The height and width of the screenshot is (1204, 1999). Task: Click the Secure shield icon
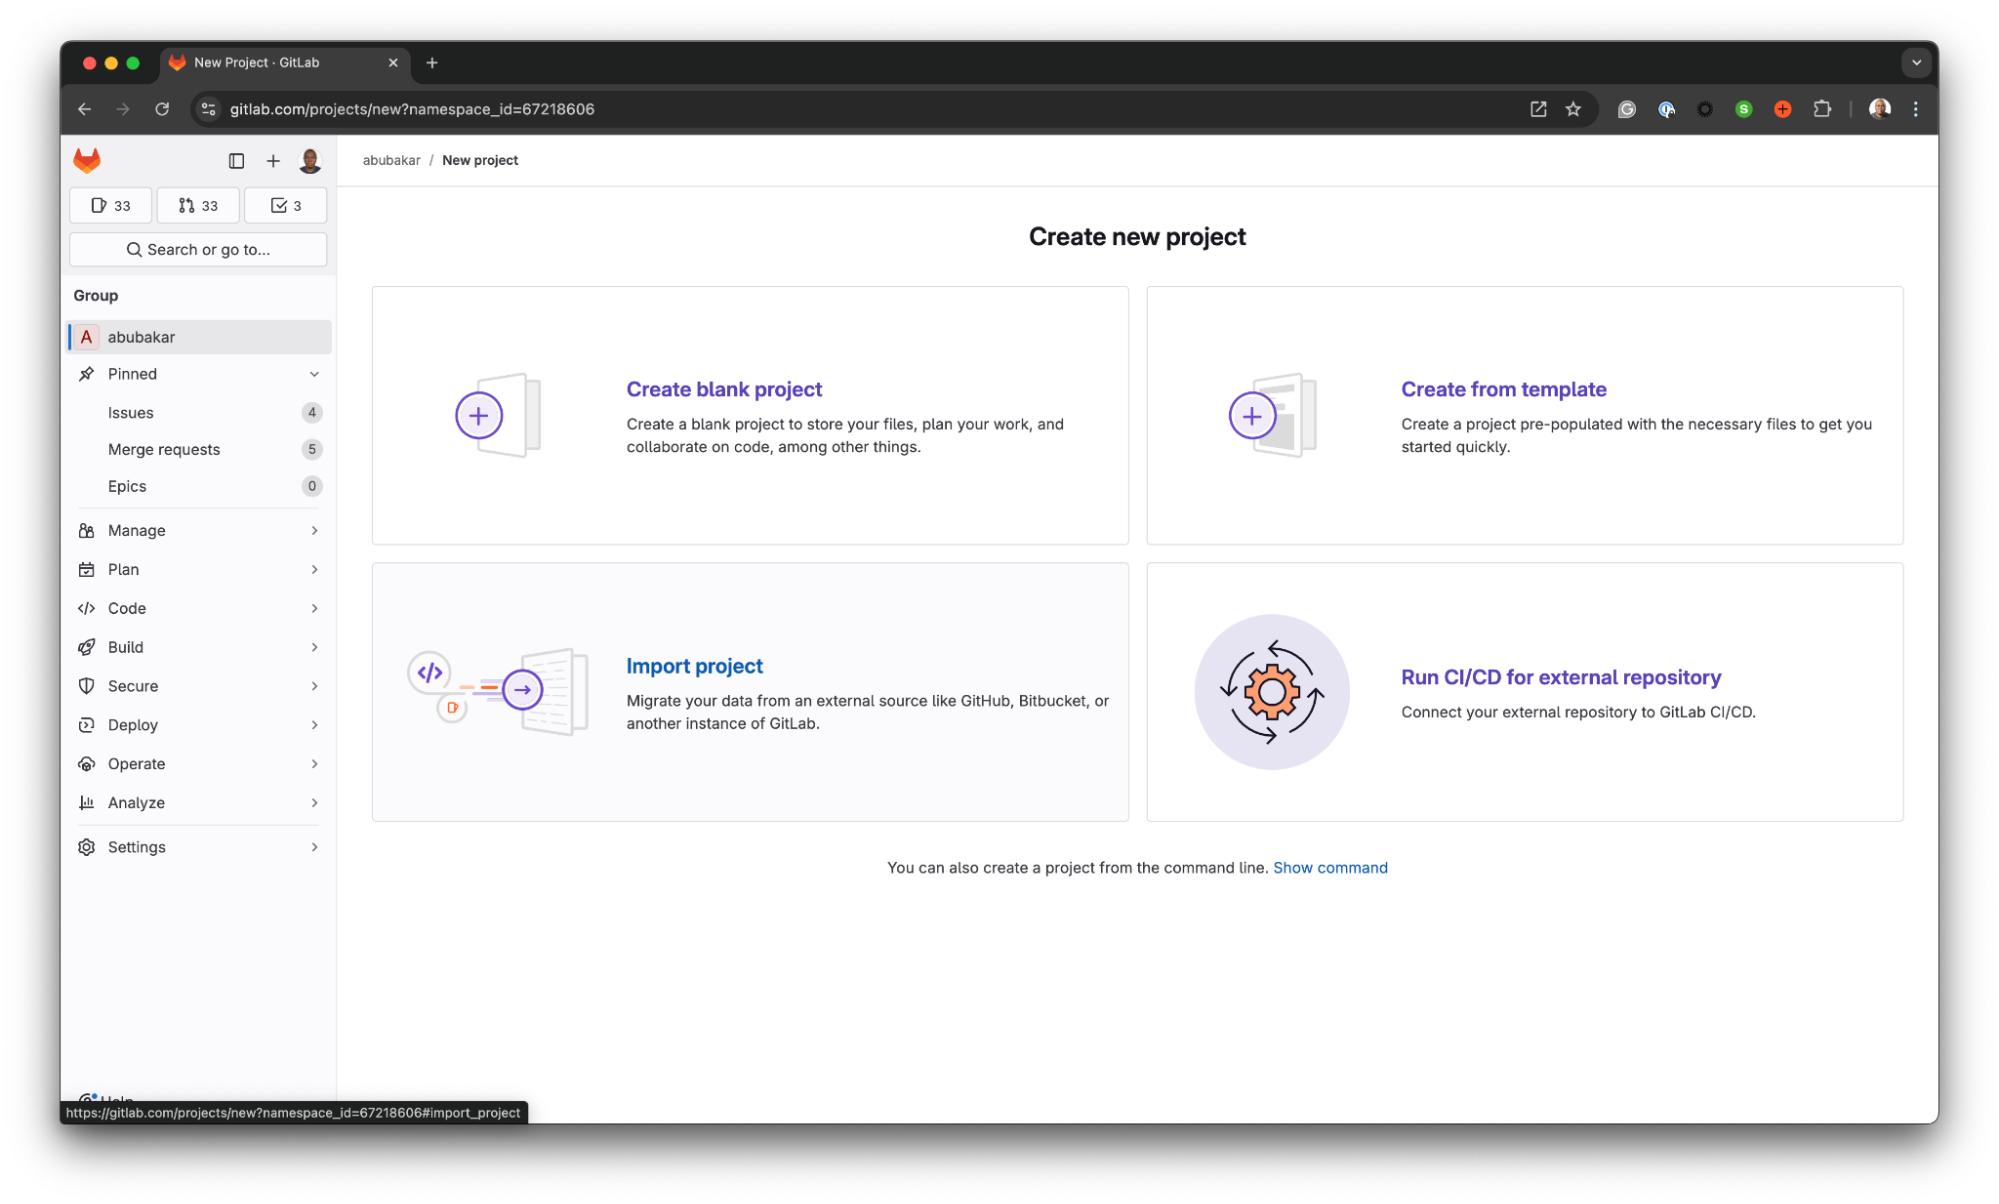87,686
